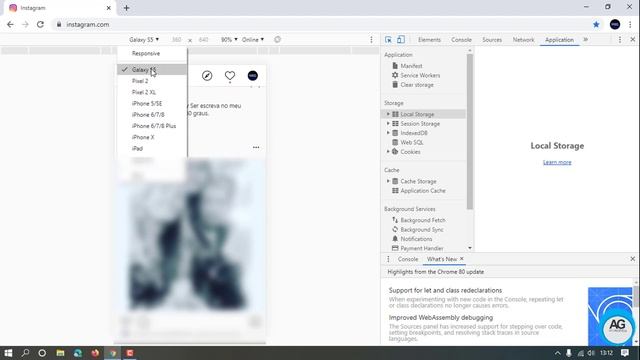Follow the Learn more link for Local Storage
The height and width of the screenshot is (360, 640).
557,162
